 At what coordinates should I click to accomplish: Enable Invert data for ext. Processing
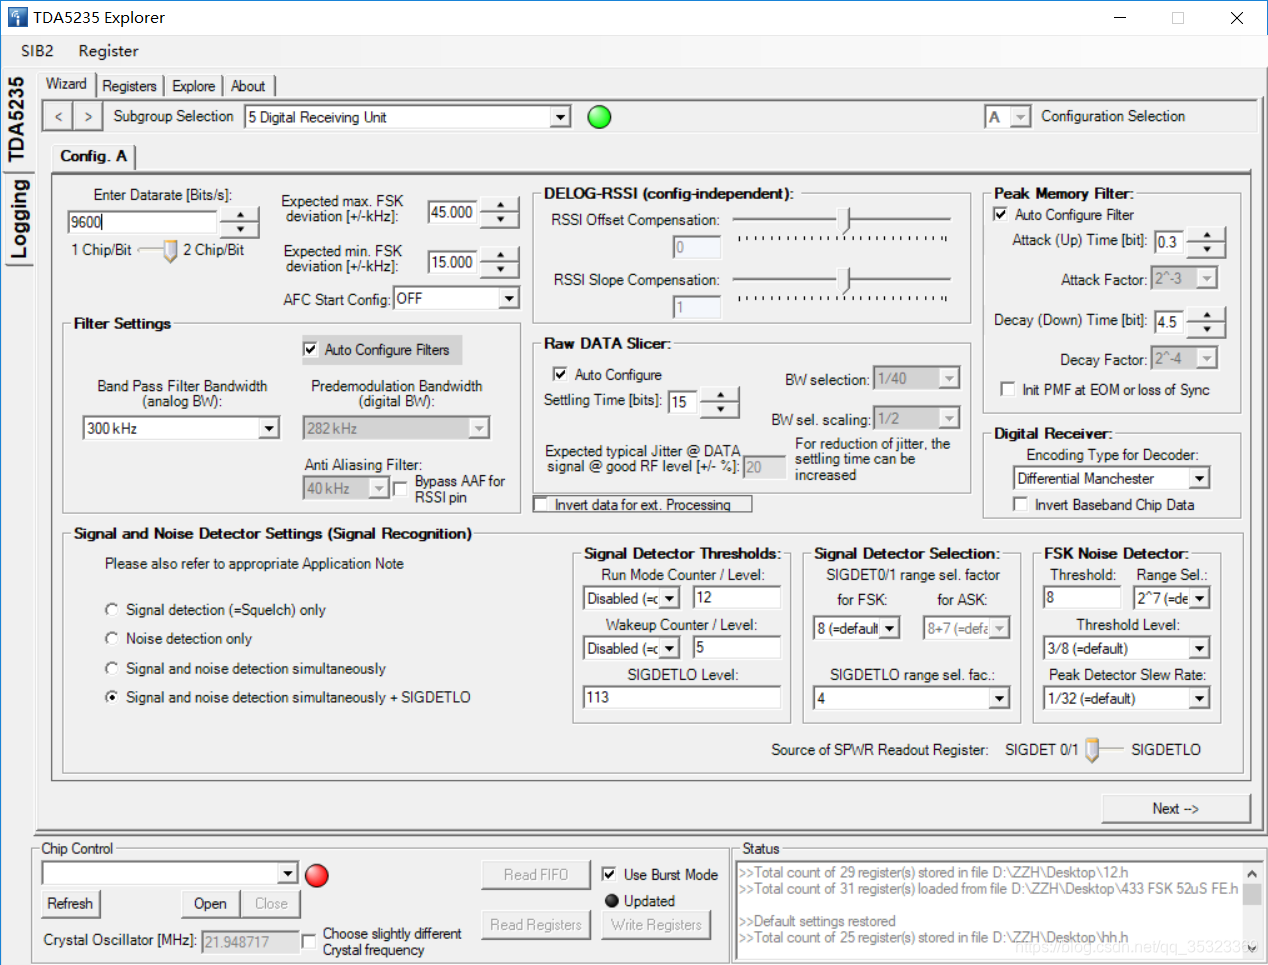point(541,504)
